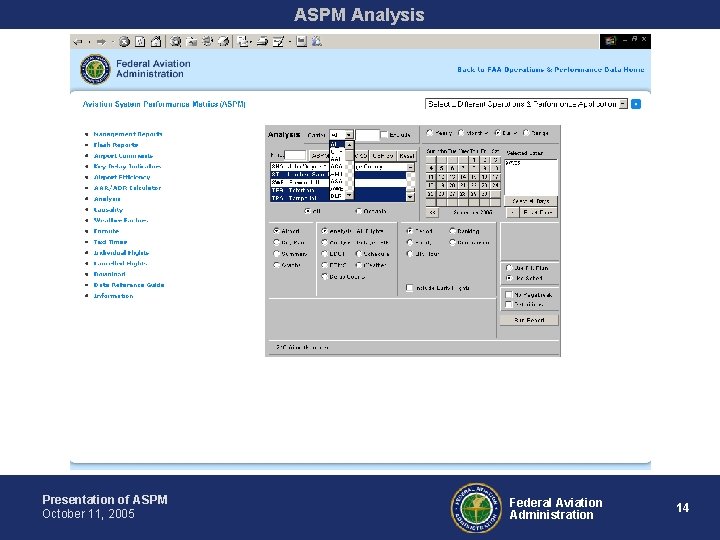Select the Graphs report radio button

coord(276,265)
